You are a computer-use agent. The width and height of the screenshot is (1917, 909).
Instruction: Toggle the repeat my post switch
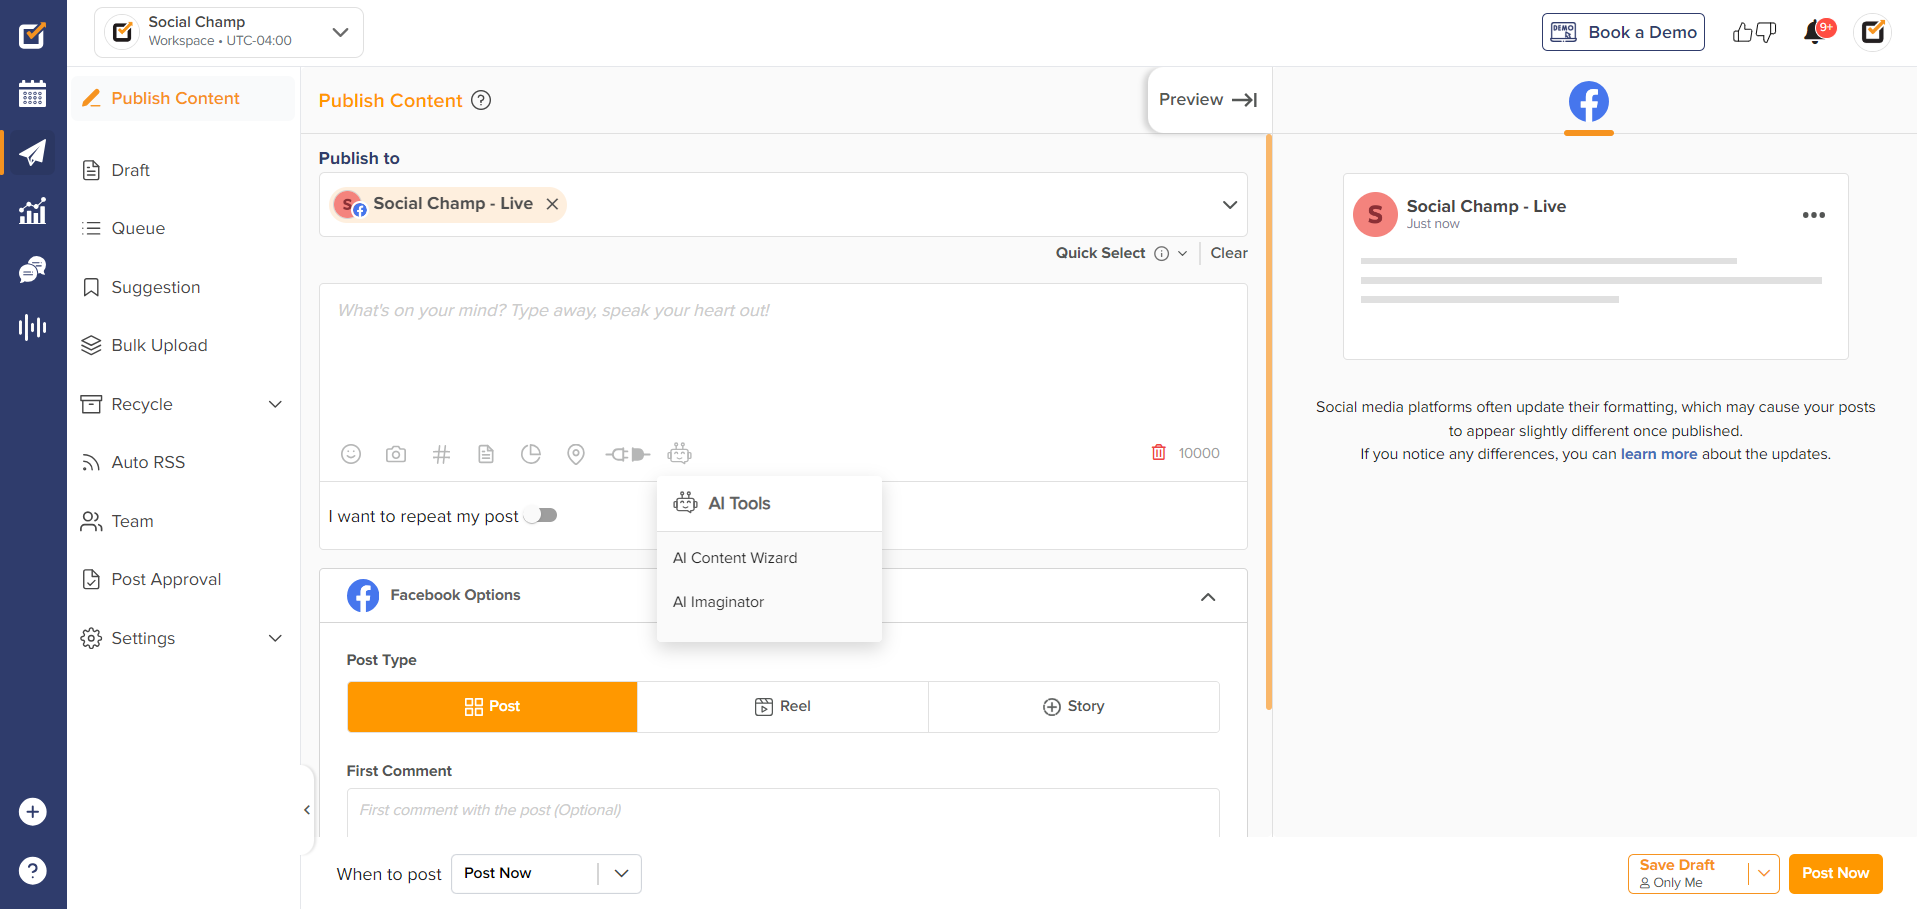pos(541,515)
